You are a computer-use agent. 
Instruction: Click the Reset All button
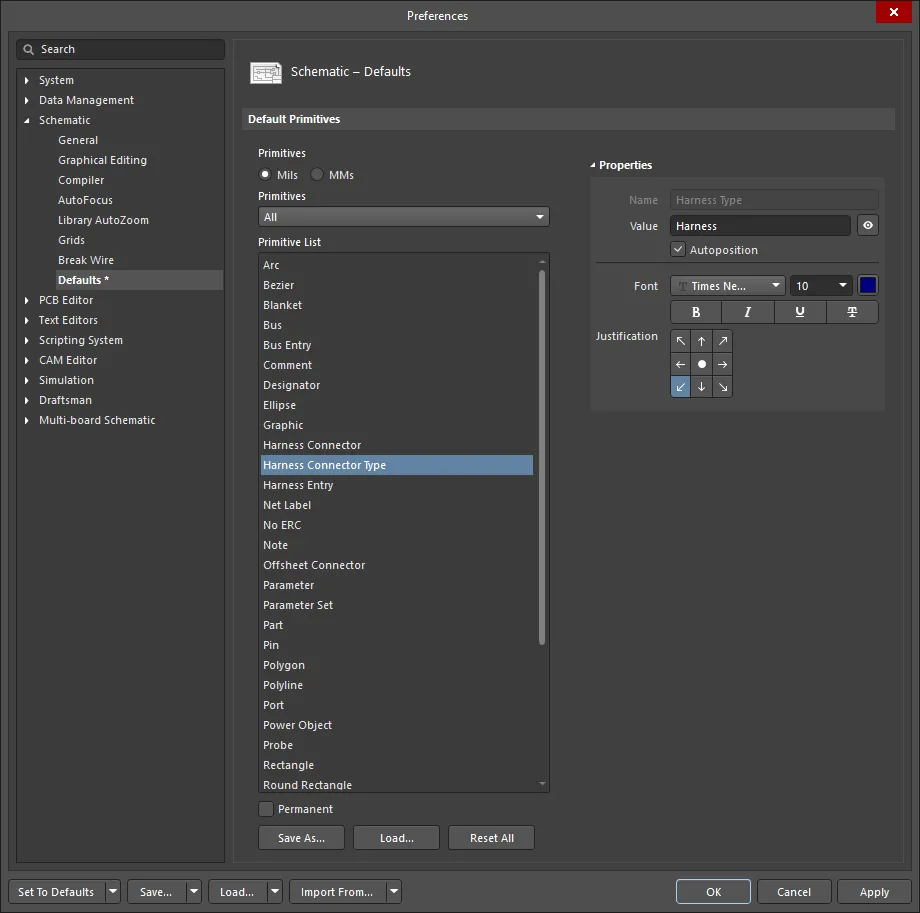(x=491, y=837)
